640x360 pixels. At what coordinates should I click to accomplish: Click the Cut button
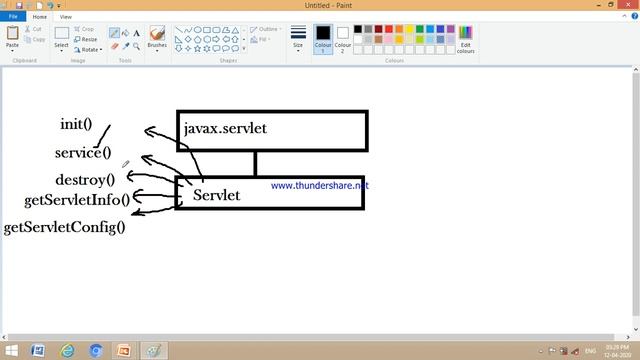[x=33, y=29]
